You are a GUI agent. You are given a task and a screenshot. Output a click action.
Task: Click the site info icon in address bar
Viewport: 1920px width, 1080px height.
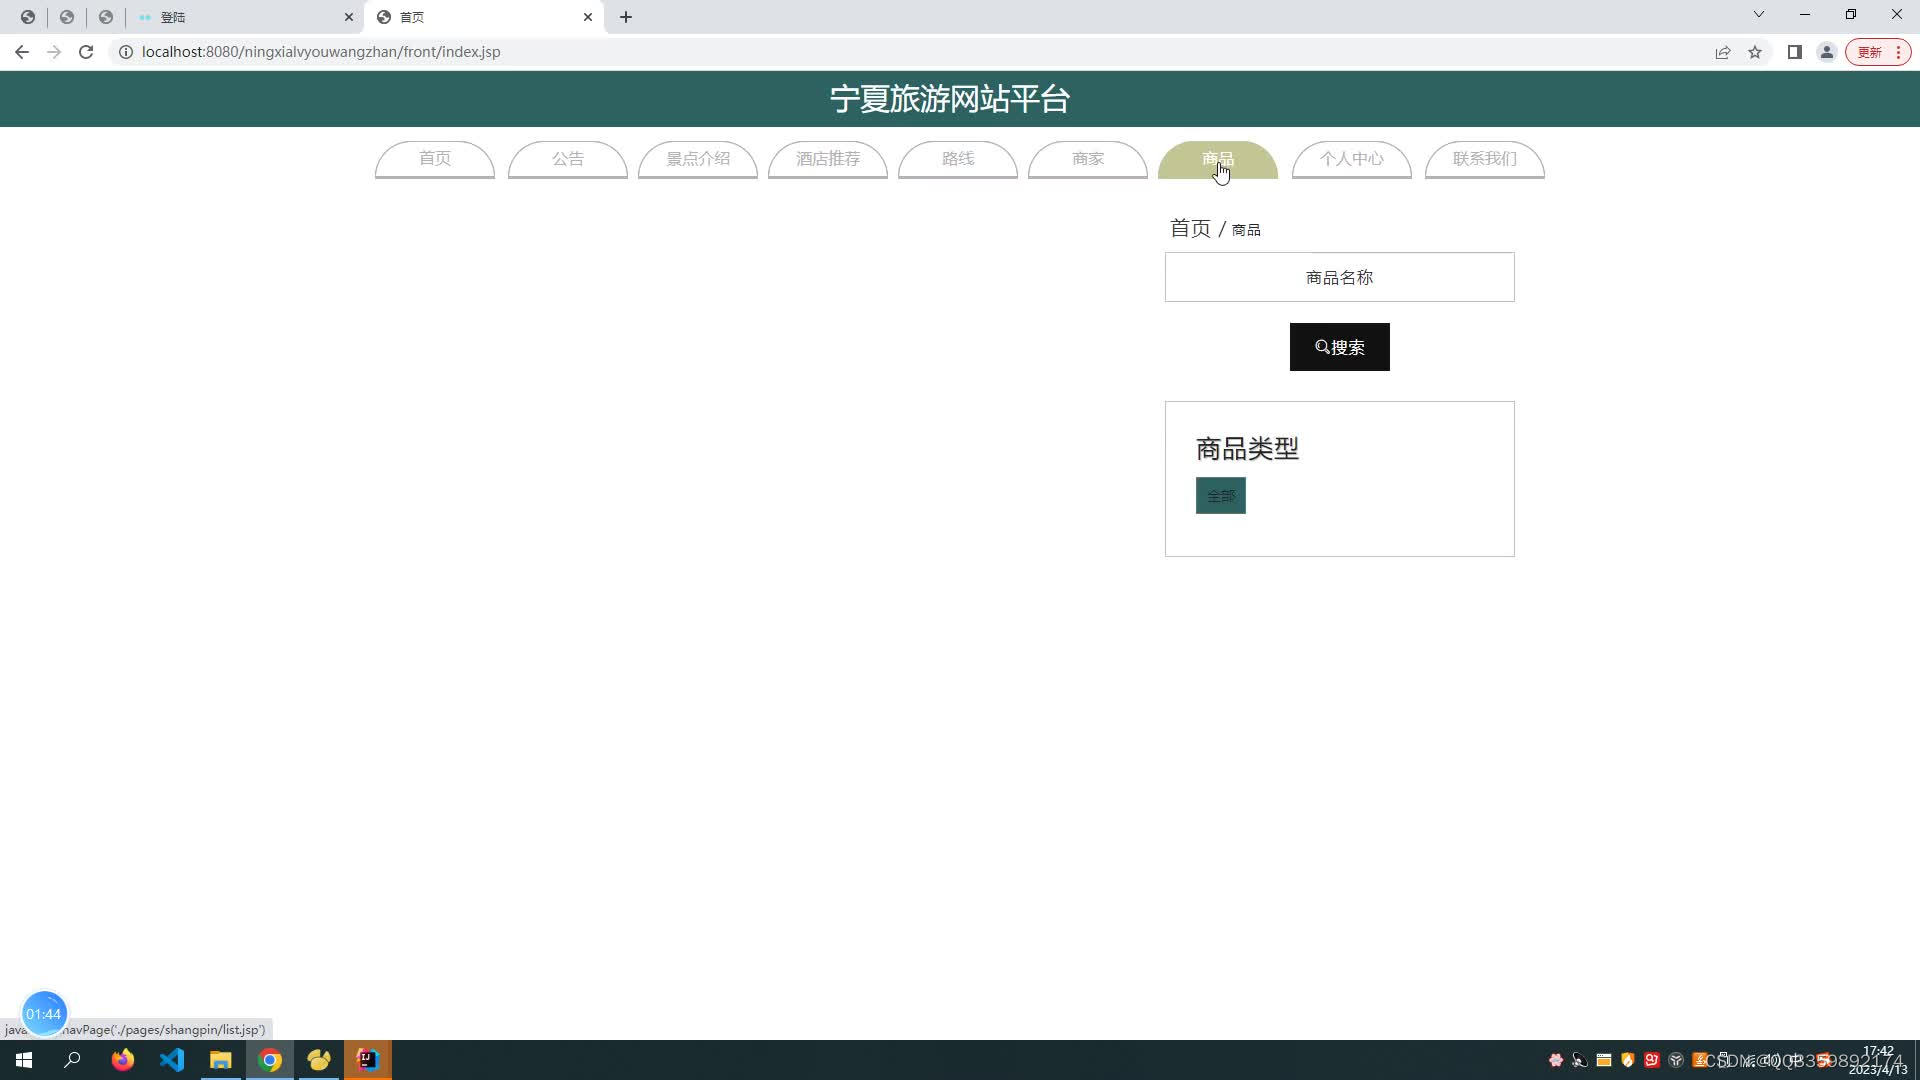coord(126,52)
